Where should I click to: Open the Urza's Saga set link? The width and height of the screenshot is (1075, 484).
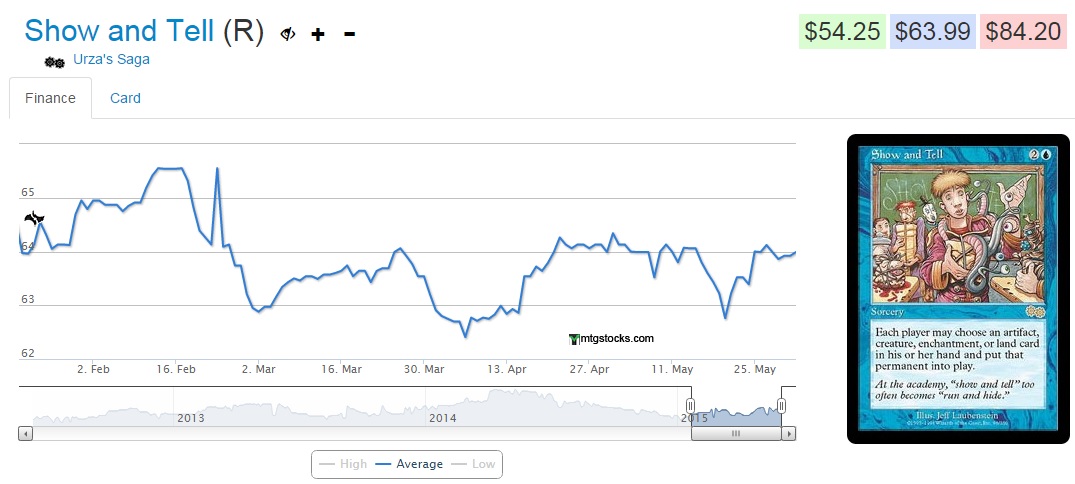(111, 59)
